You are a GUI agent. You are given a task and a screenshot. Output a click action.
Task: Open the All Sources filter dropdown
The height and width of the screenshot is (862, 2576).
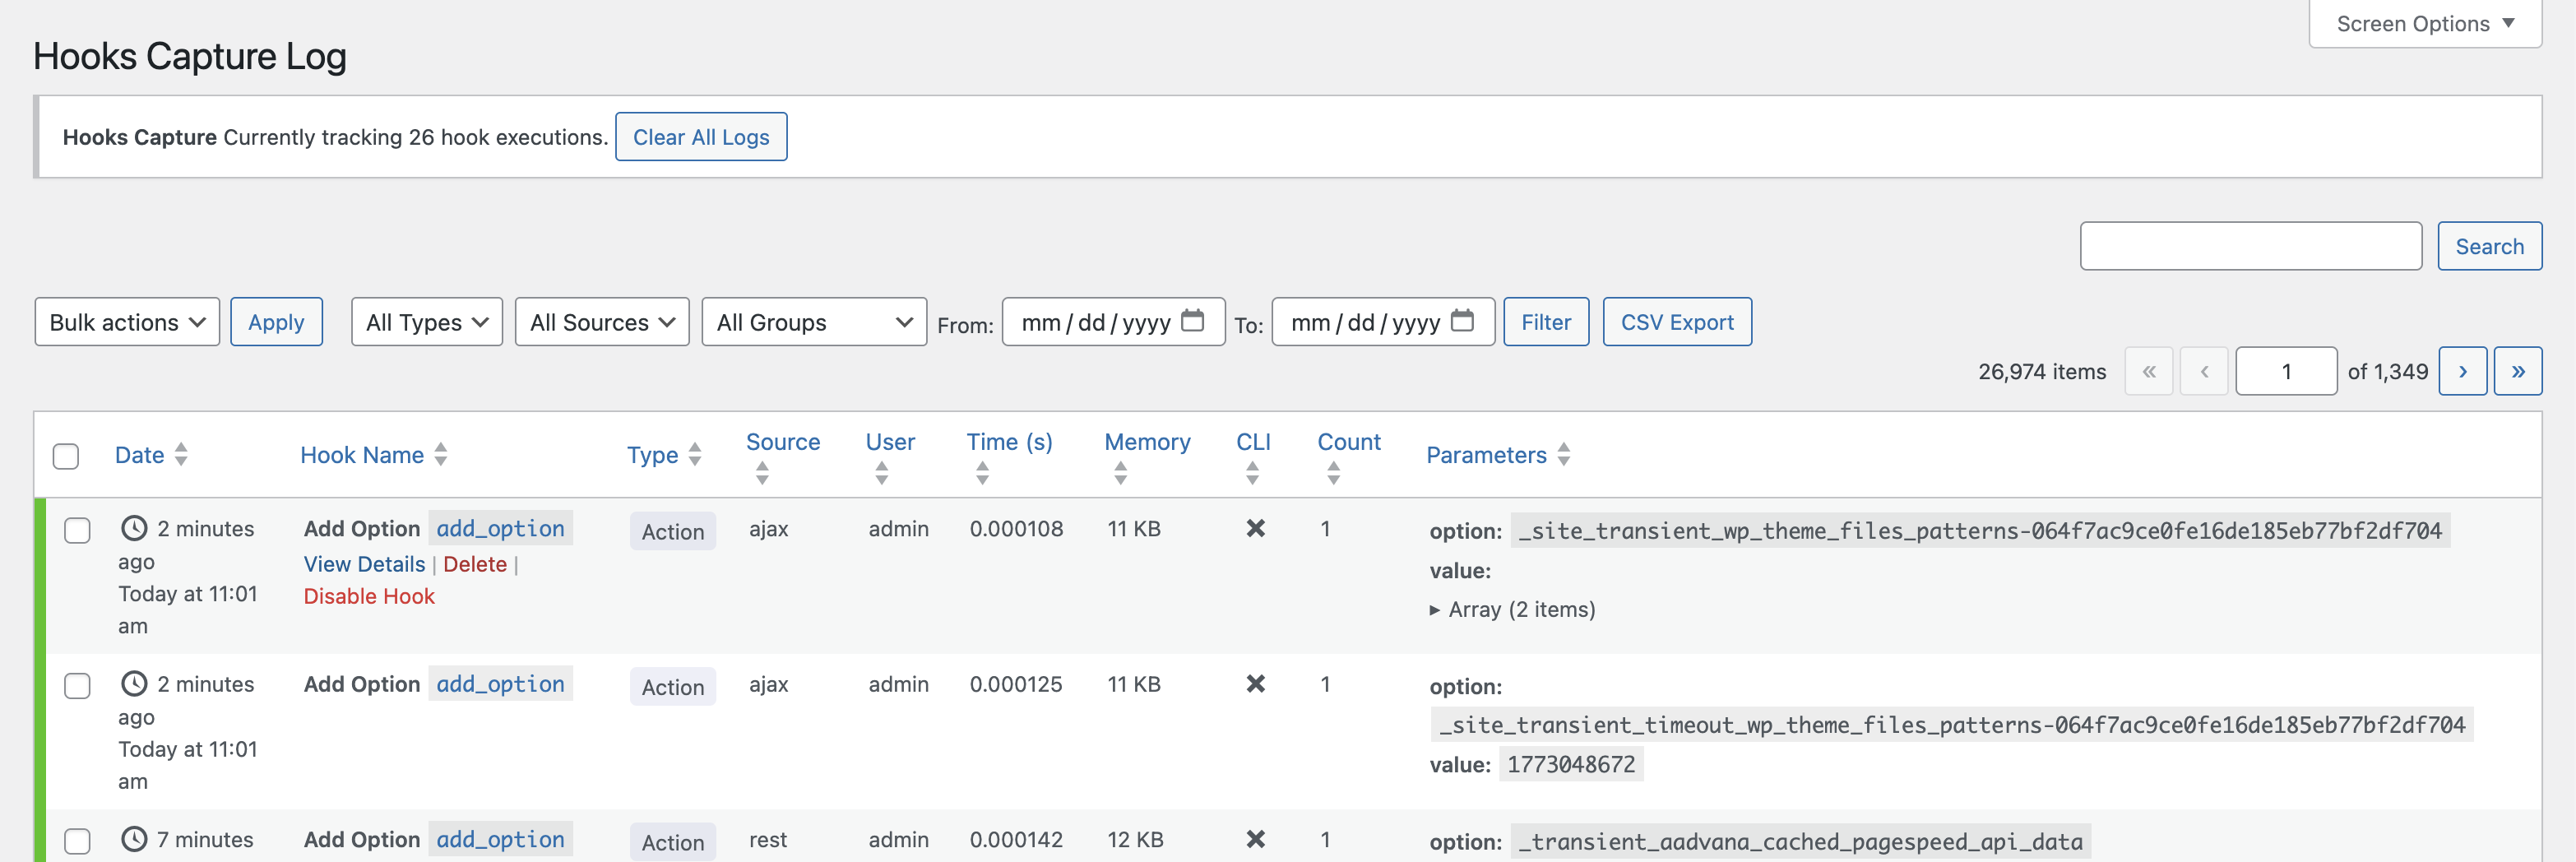[x=601, y=322]
